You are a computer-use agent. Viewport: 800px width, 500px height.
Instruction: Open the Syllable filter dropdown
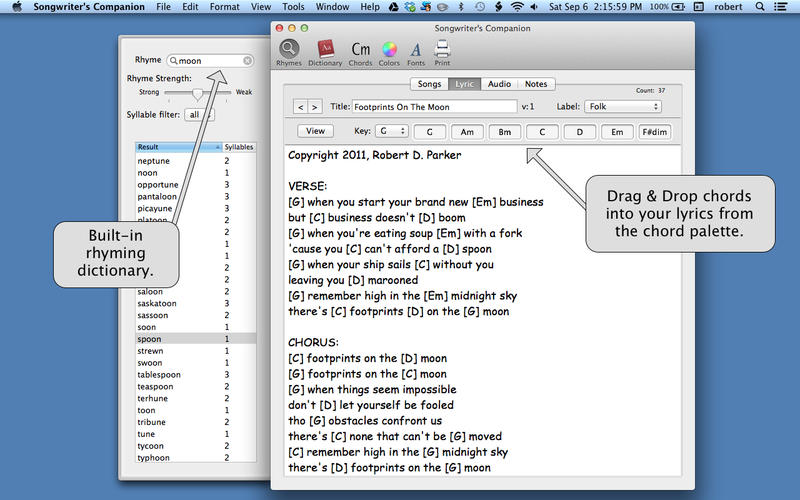coord(199,115)
